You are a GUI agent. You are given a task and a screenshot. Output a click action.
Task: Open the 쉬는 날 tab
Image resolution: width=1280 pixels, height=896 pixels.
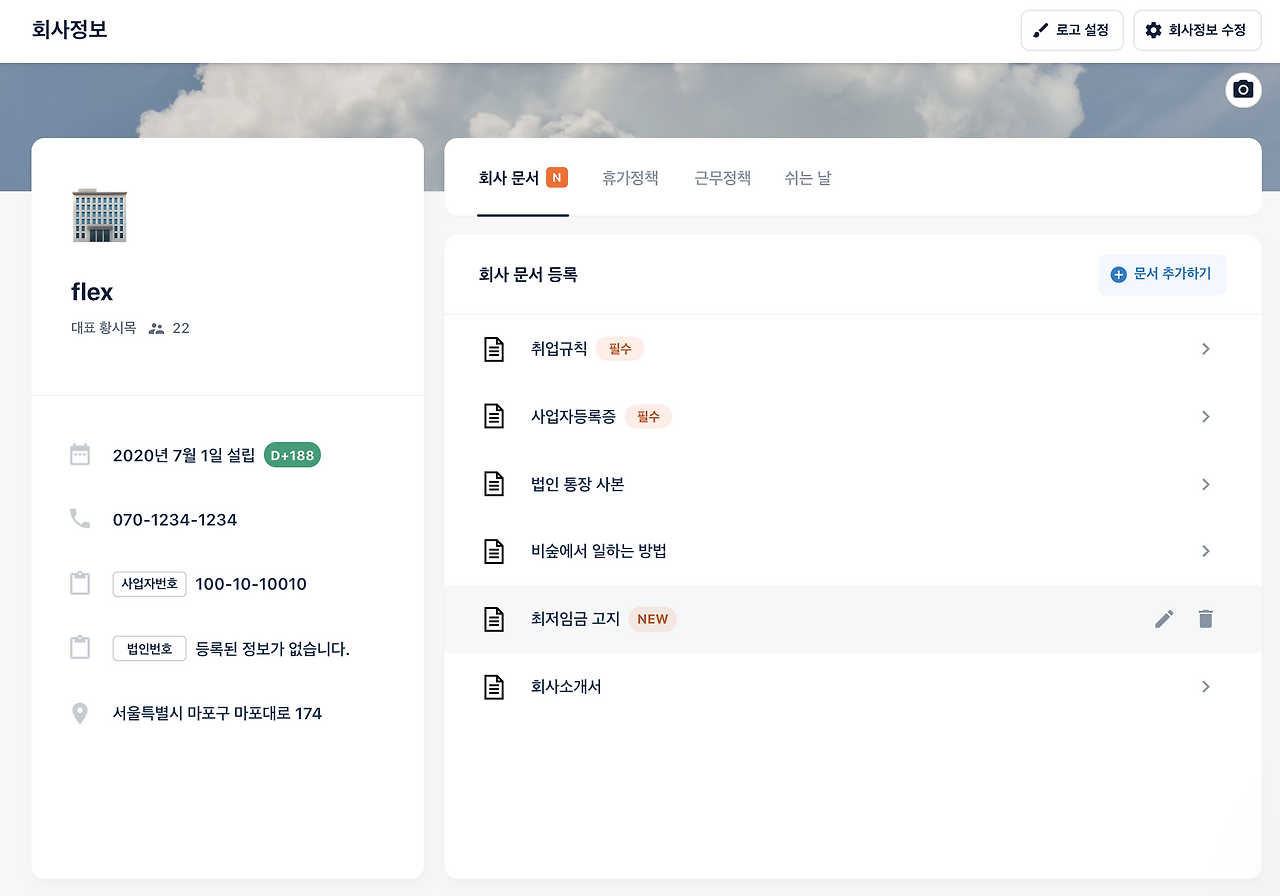(808, 178)
